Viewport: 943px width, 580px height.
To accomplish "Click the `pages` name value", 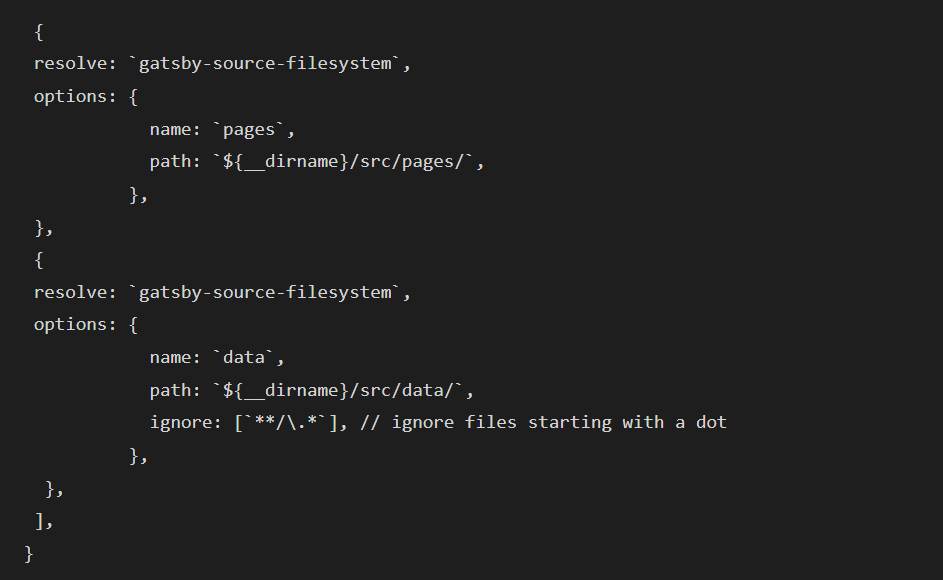I will click(249, 130).
